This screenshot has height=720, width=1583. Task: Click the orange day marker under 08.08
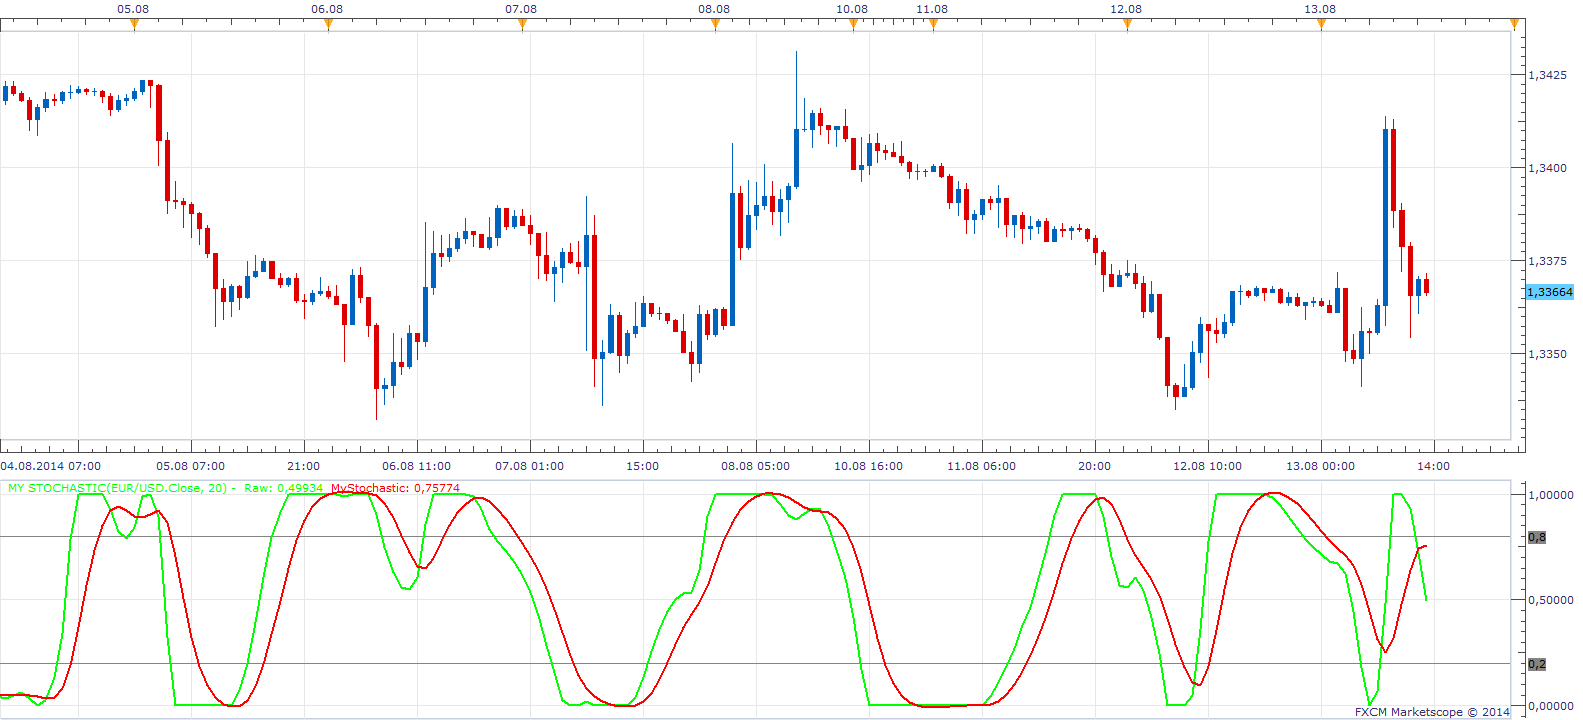(x=715, y=25)
